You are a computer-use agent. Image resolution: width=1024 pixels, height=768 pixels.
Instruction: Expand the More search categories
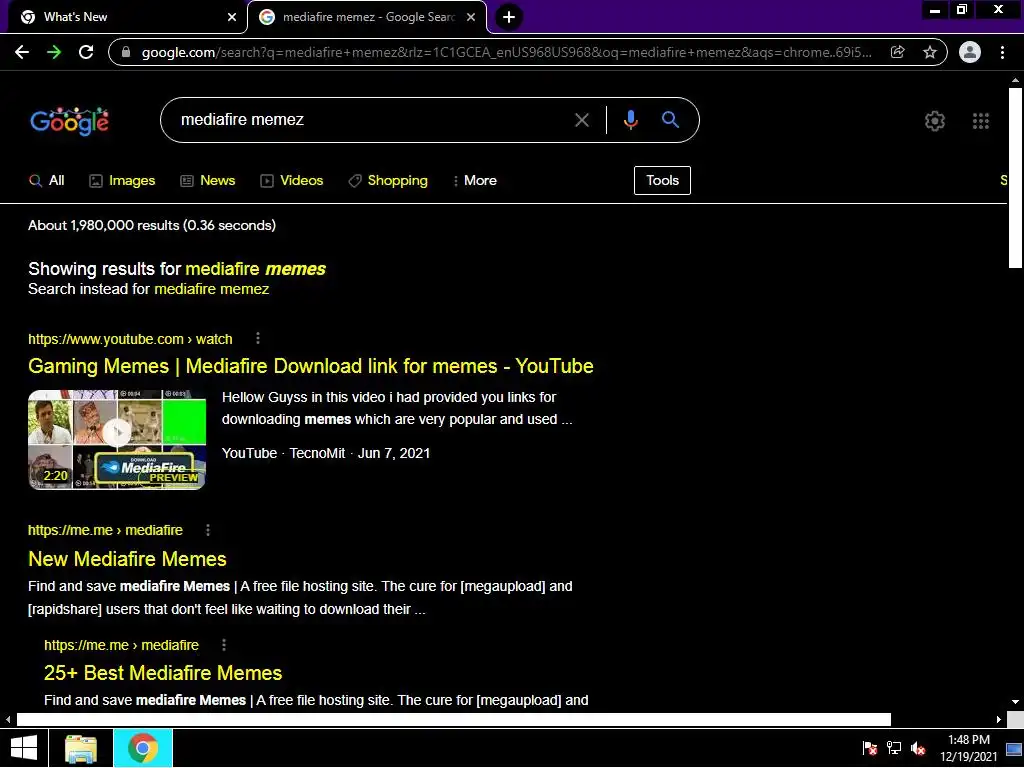click(475, 180)
